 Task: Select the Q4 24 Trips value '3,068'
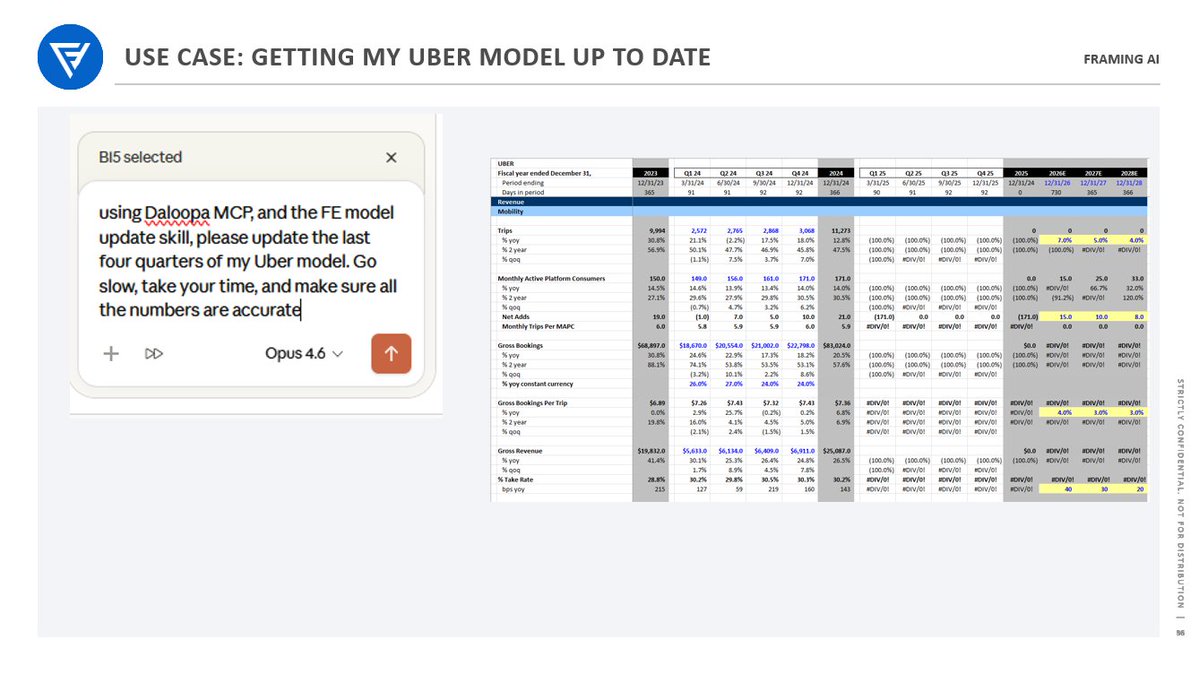pos(807,230)
